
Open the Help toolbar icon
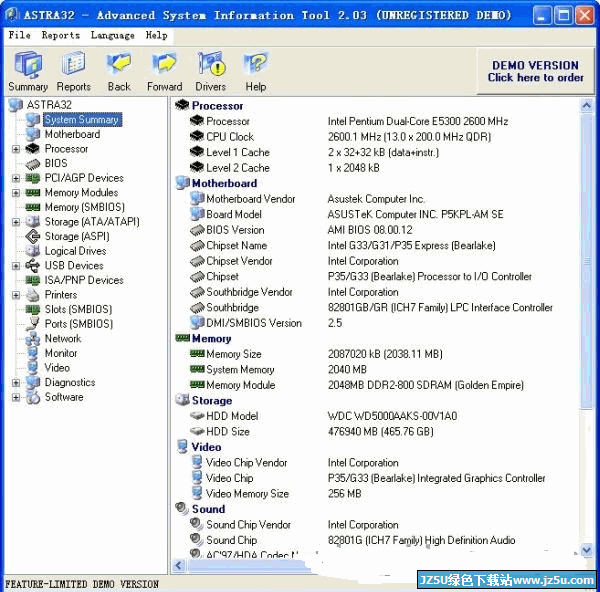(256, 72)
